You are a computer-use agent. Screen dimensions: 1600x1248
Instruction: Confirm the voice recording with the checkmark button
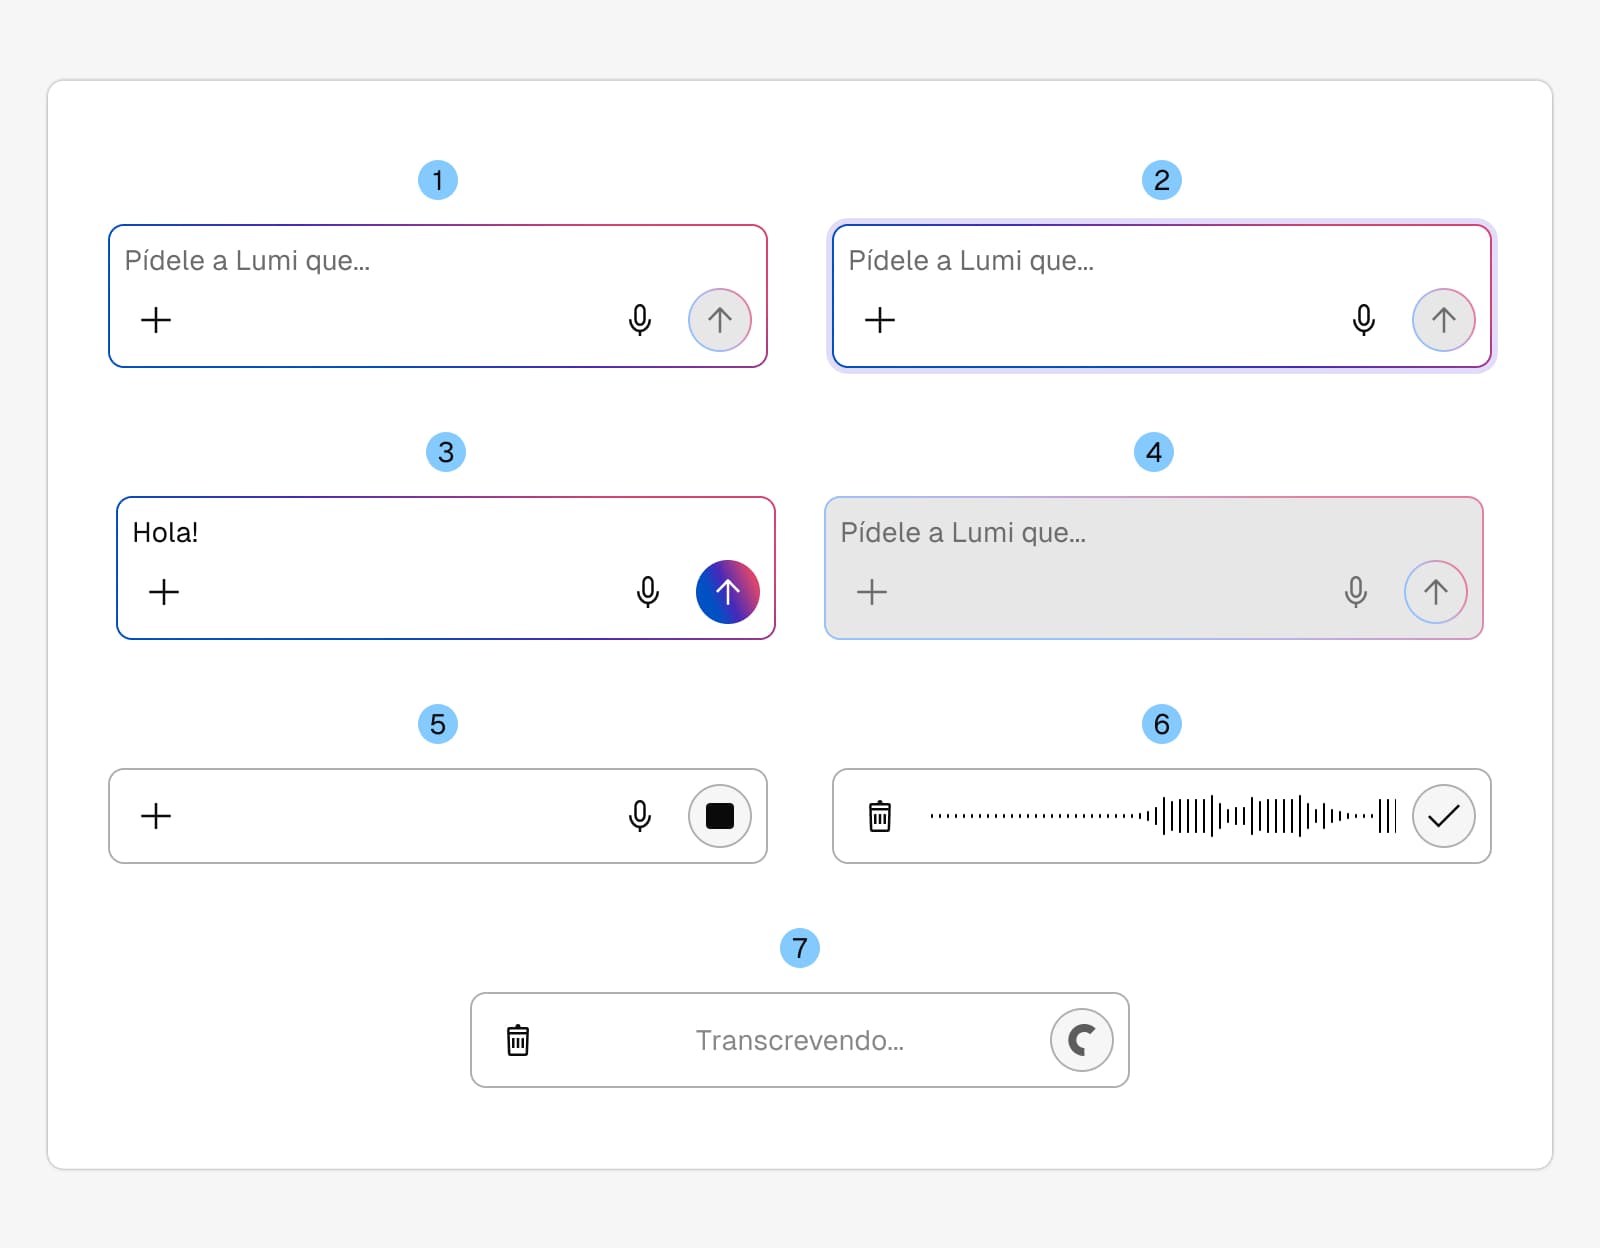coord(1443,816)
